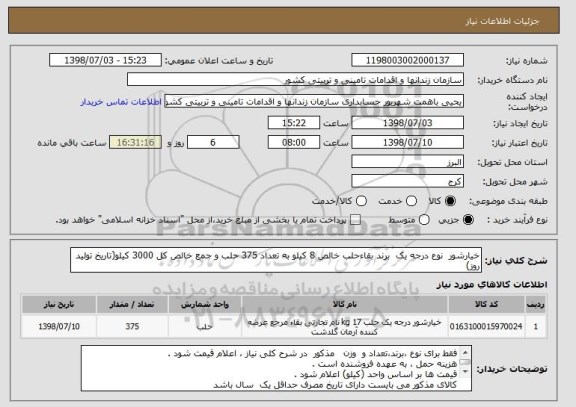Toggle the اسناد خزانه اسلامی payment checkbox
Screen dimensions: 576x407
355,220
